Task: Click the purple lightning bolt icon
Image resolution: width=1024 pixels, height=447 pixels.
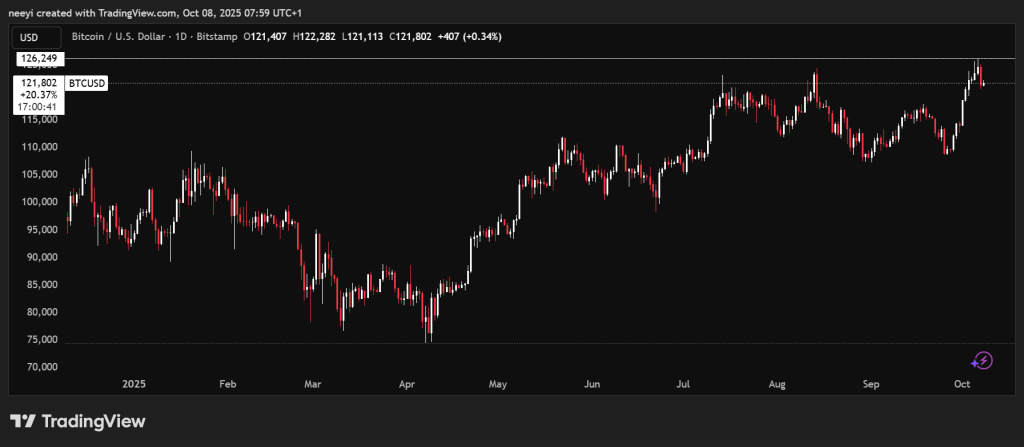Action: click(x=982, y=360)
